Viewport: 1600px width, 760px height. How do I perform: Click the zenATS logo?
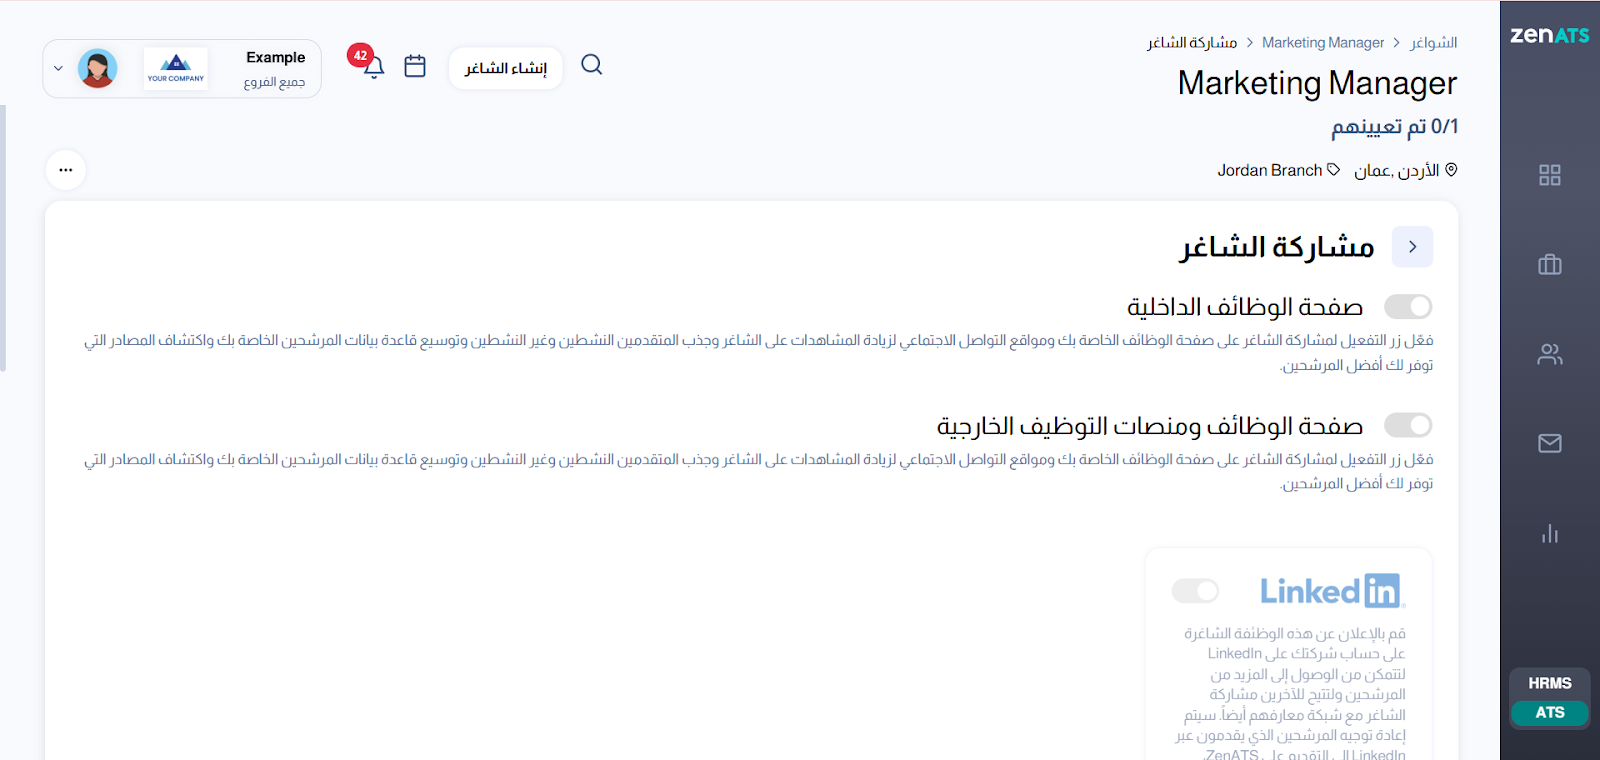click(1549, 35)
